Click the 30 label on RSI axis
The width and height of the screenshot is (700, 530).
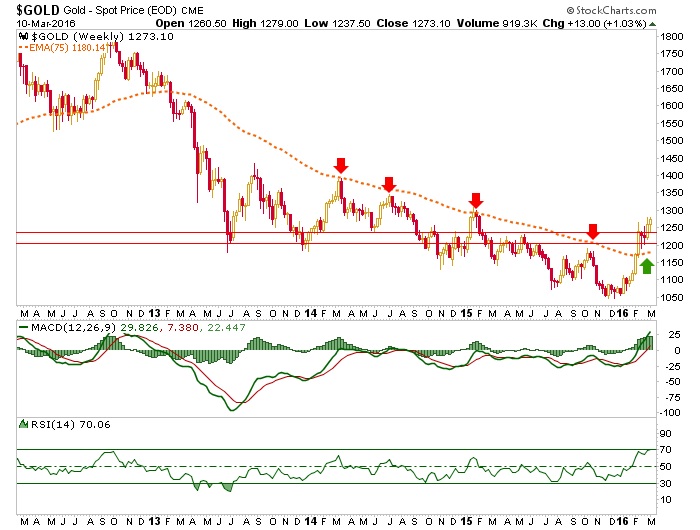(666, 483)
